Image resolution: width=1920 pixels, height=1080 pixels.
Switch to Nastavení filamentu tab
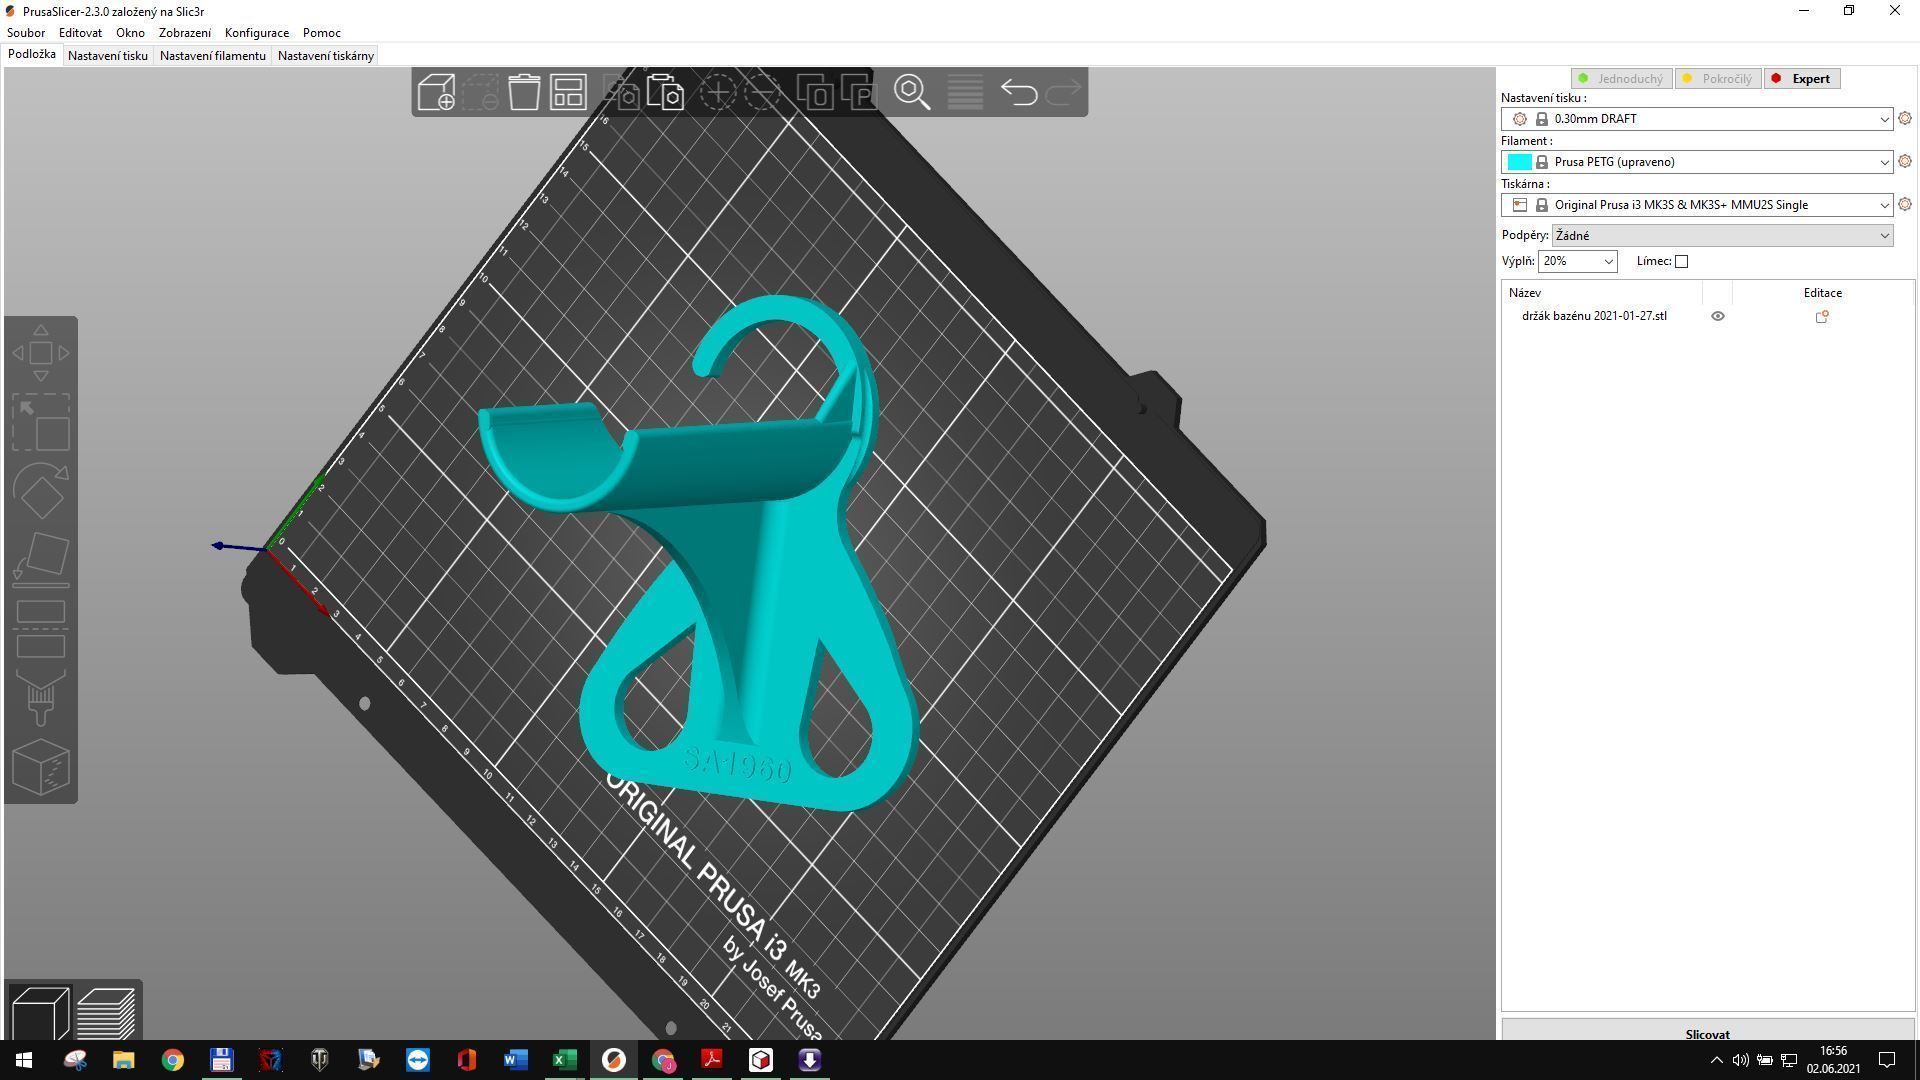[x=212, y=56]
